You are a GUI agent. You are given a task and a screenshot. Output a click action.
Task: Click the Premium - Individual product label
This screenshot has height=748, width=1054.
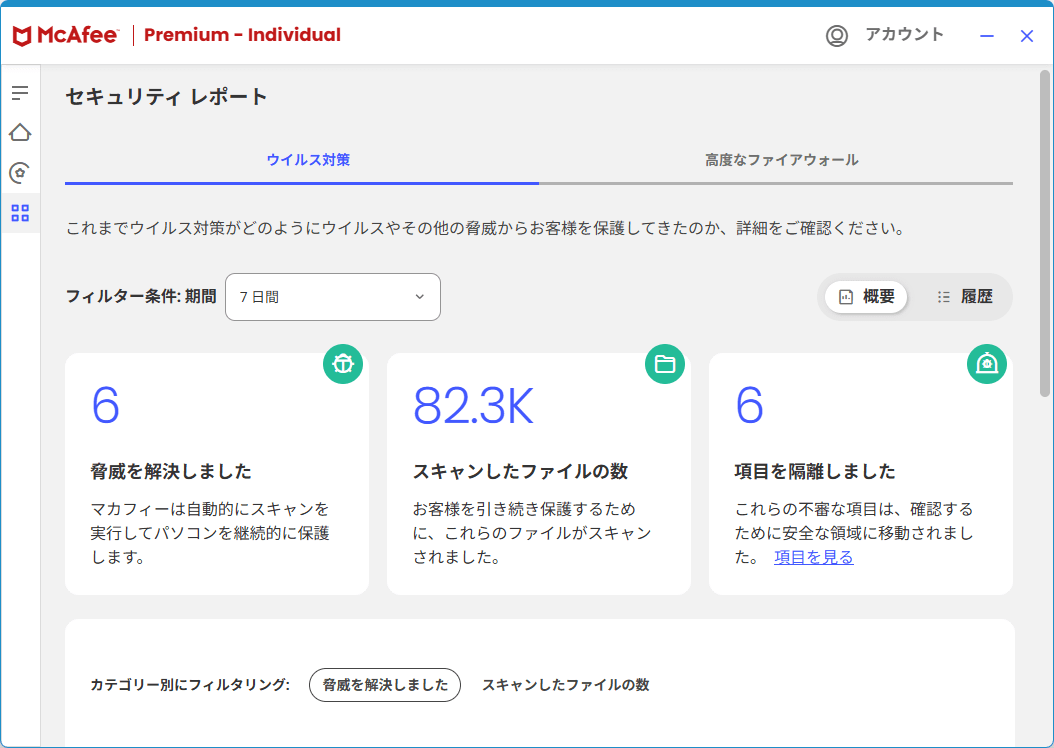pos(242,35)
